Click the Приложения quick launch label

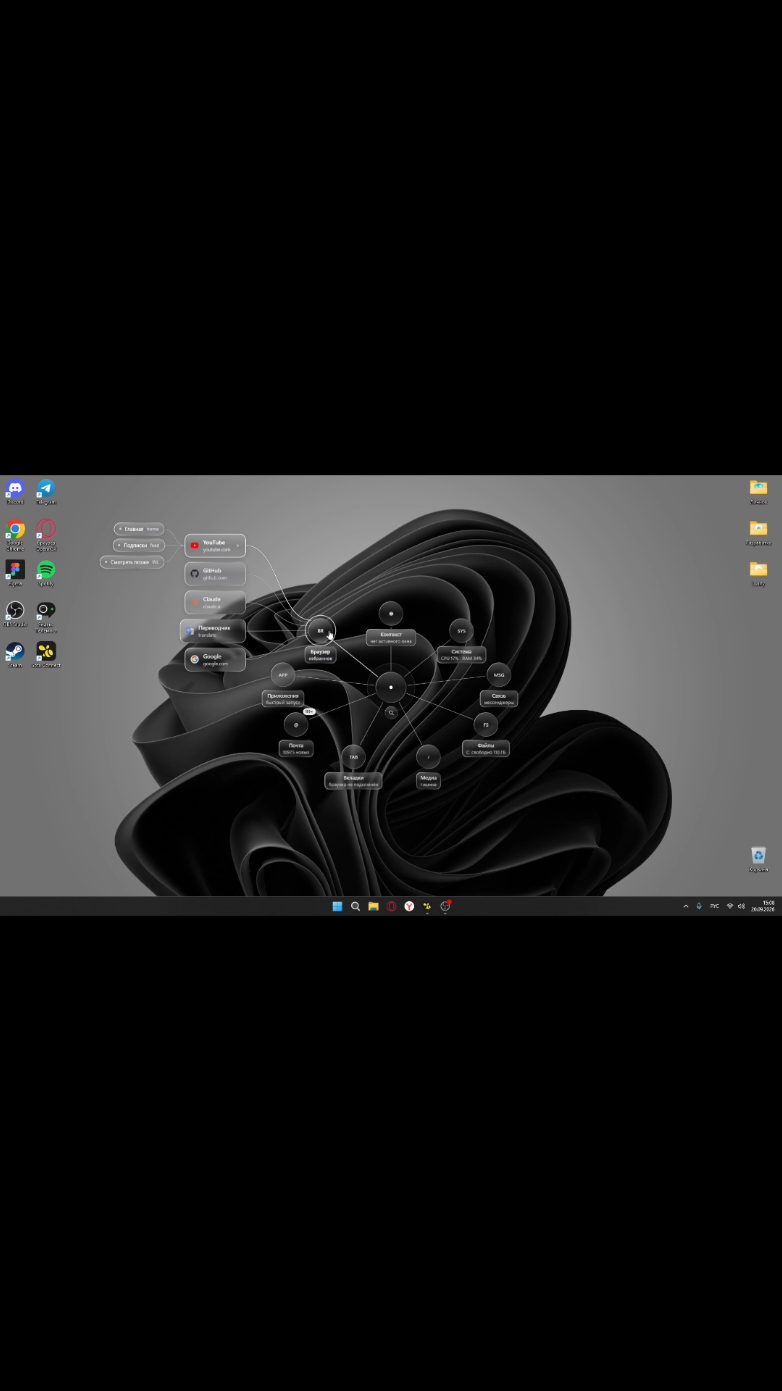point(283,699)
